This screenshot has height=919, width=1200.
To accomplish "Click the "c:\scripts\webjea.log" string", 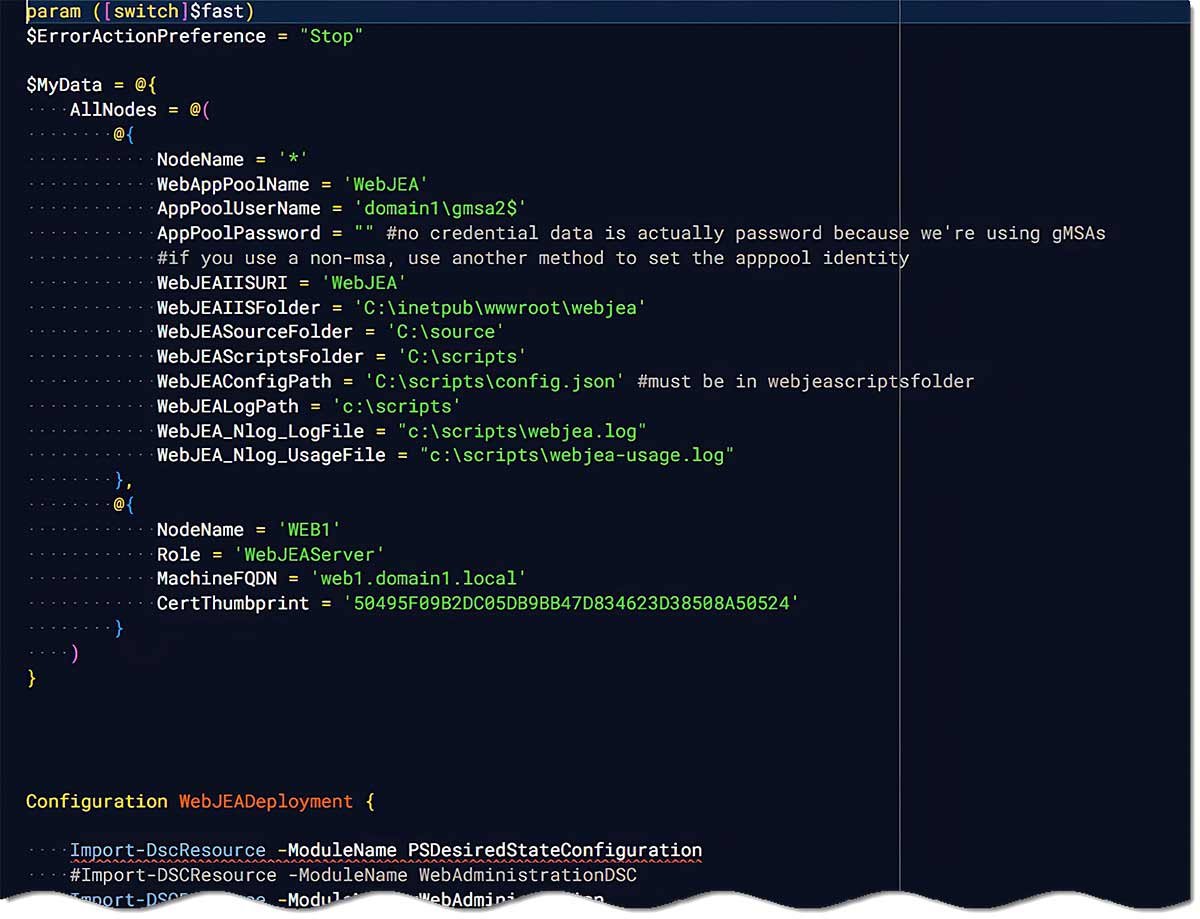I will point(522,430).
